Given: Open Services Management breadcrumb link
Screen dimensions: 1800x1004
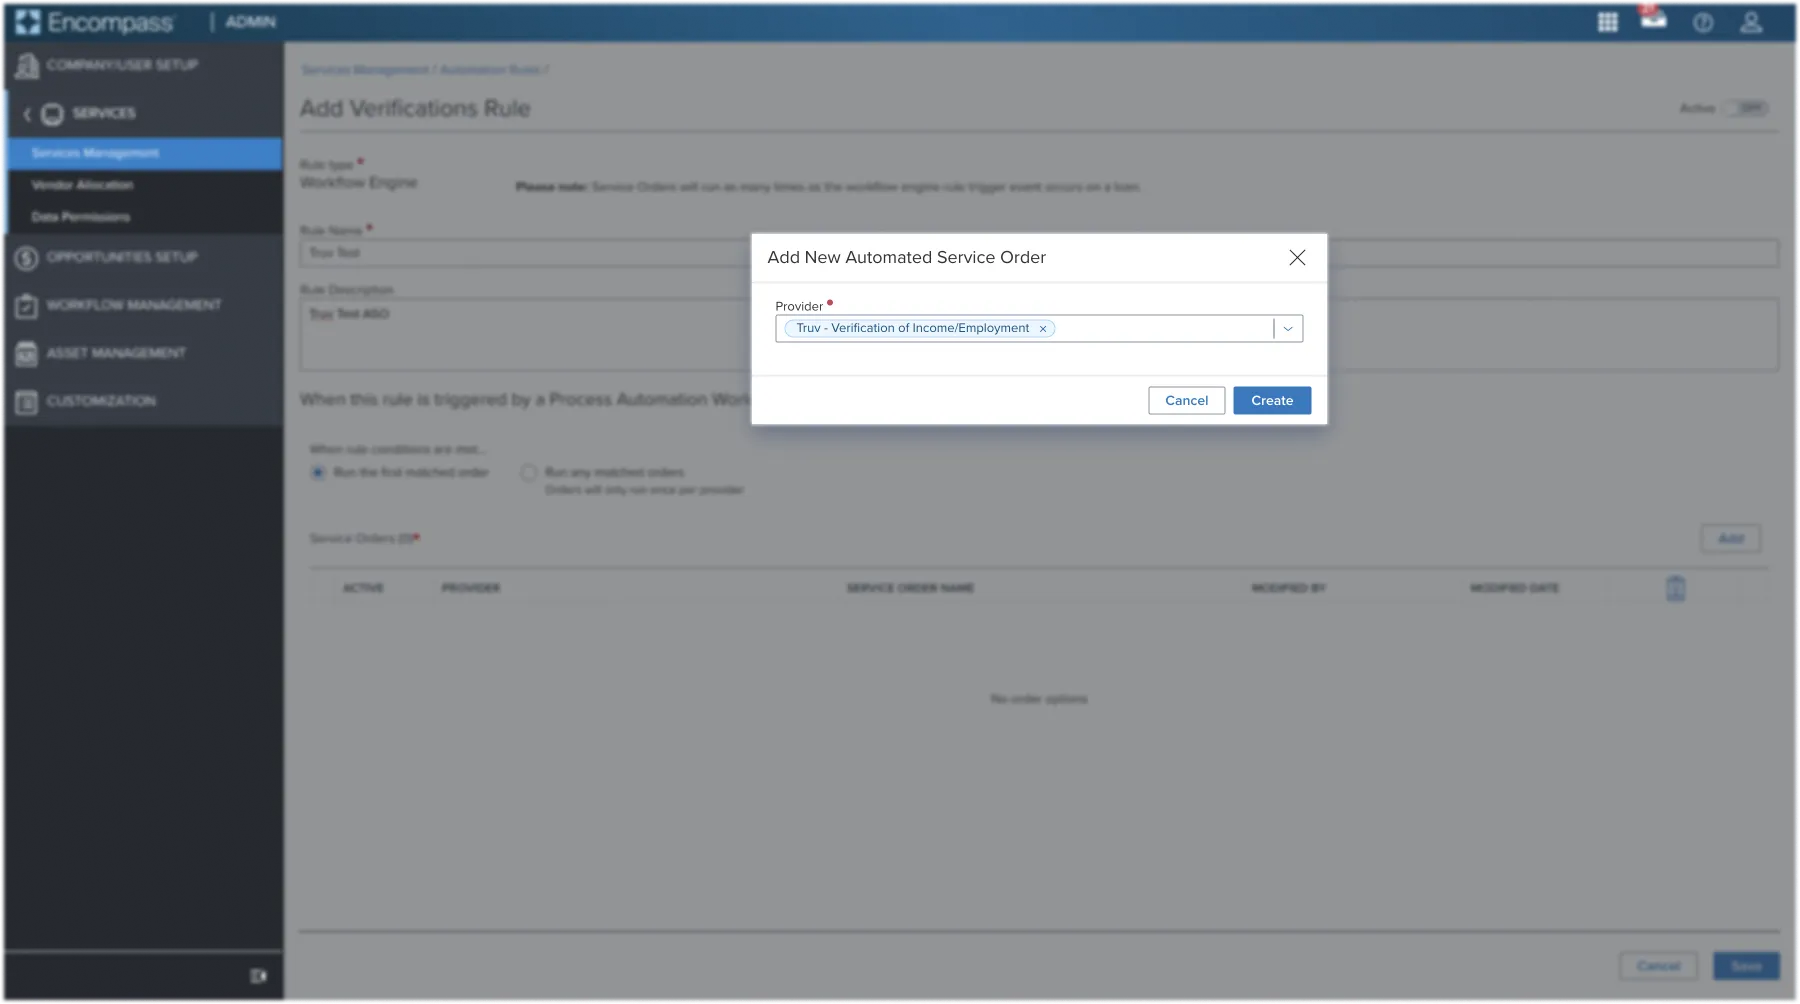Looking at the screenshot, I should pyautogui.click(x=365, y=70).
